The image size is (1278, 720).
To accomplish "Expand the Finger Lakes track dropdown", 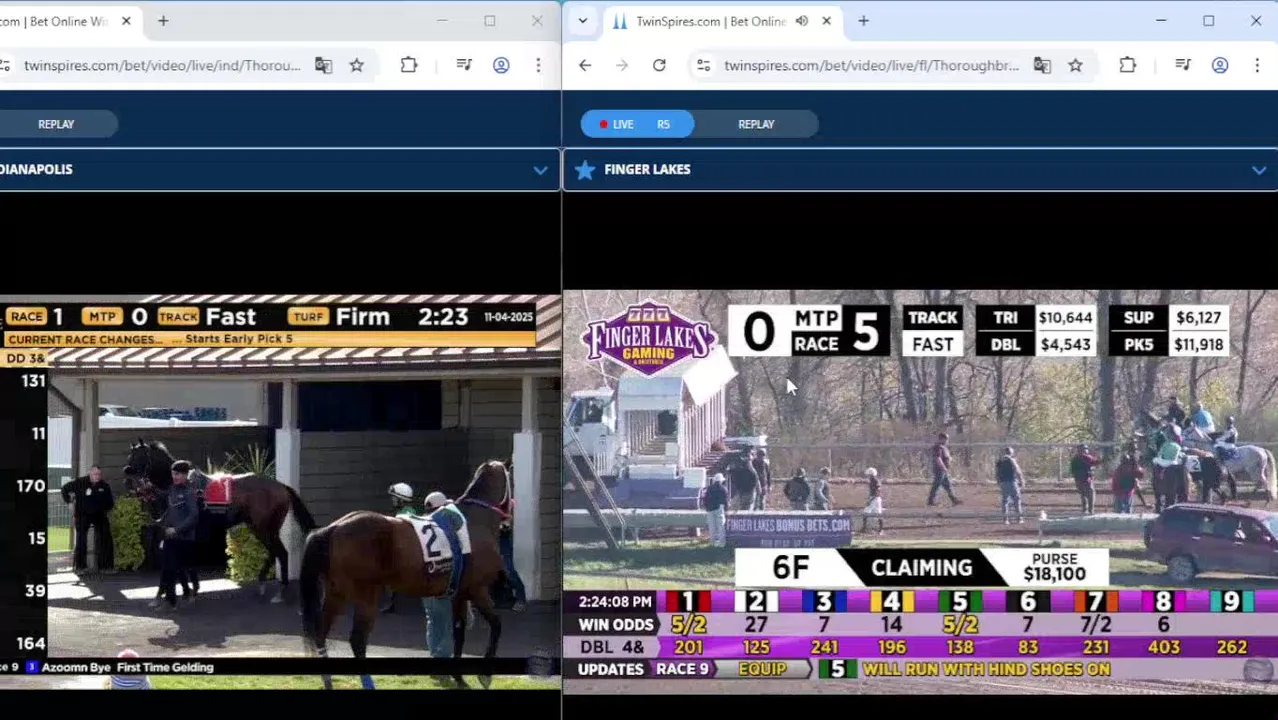I will coord(1259,170).
